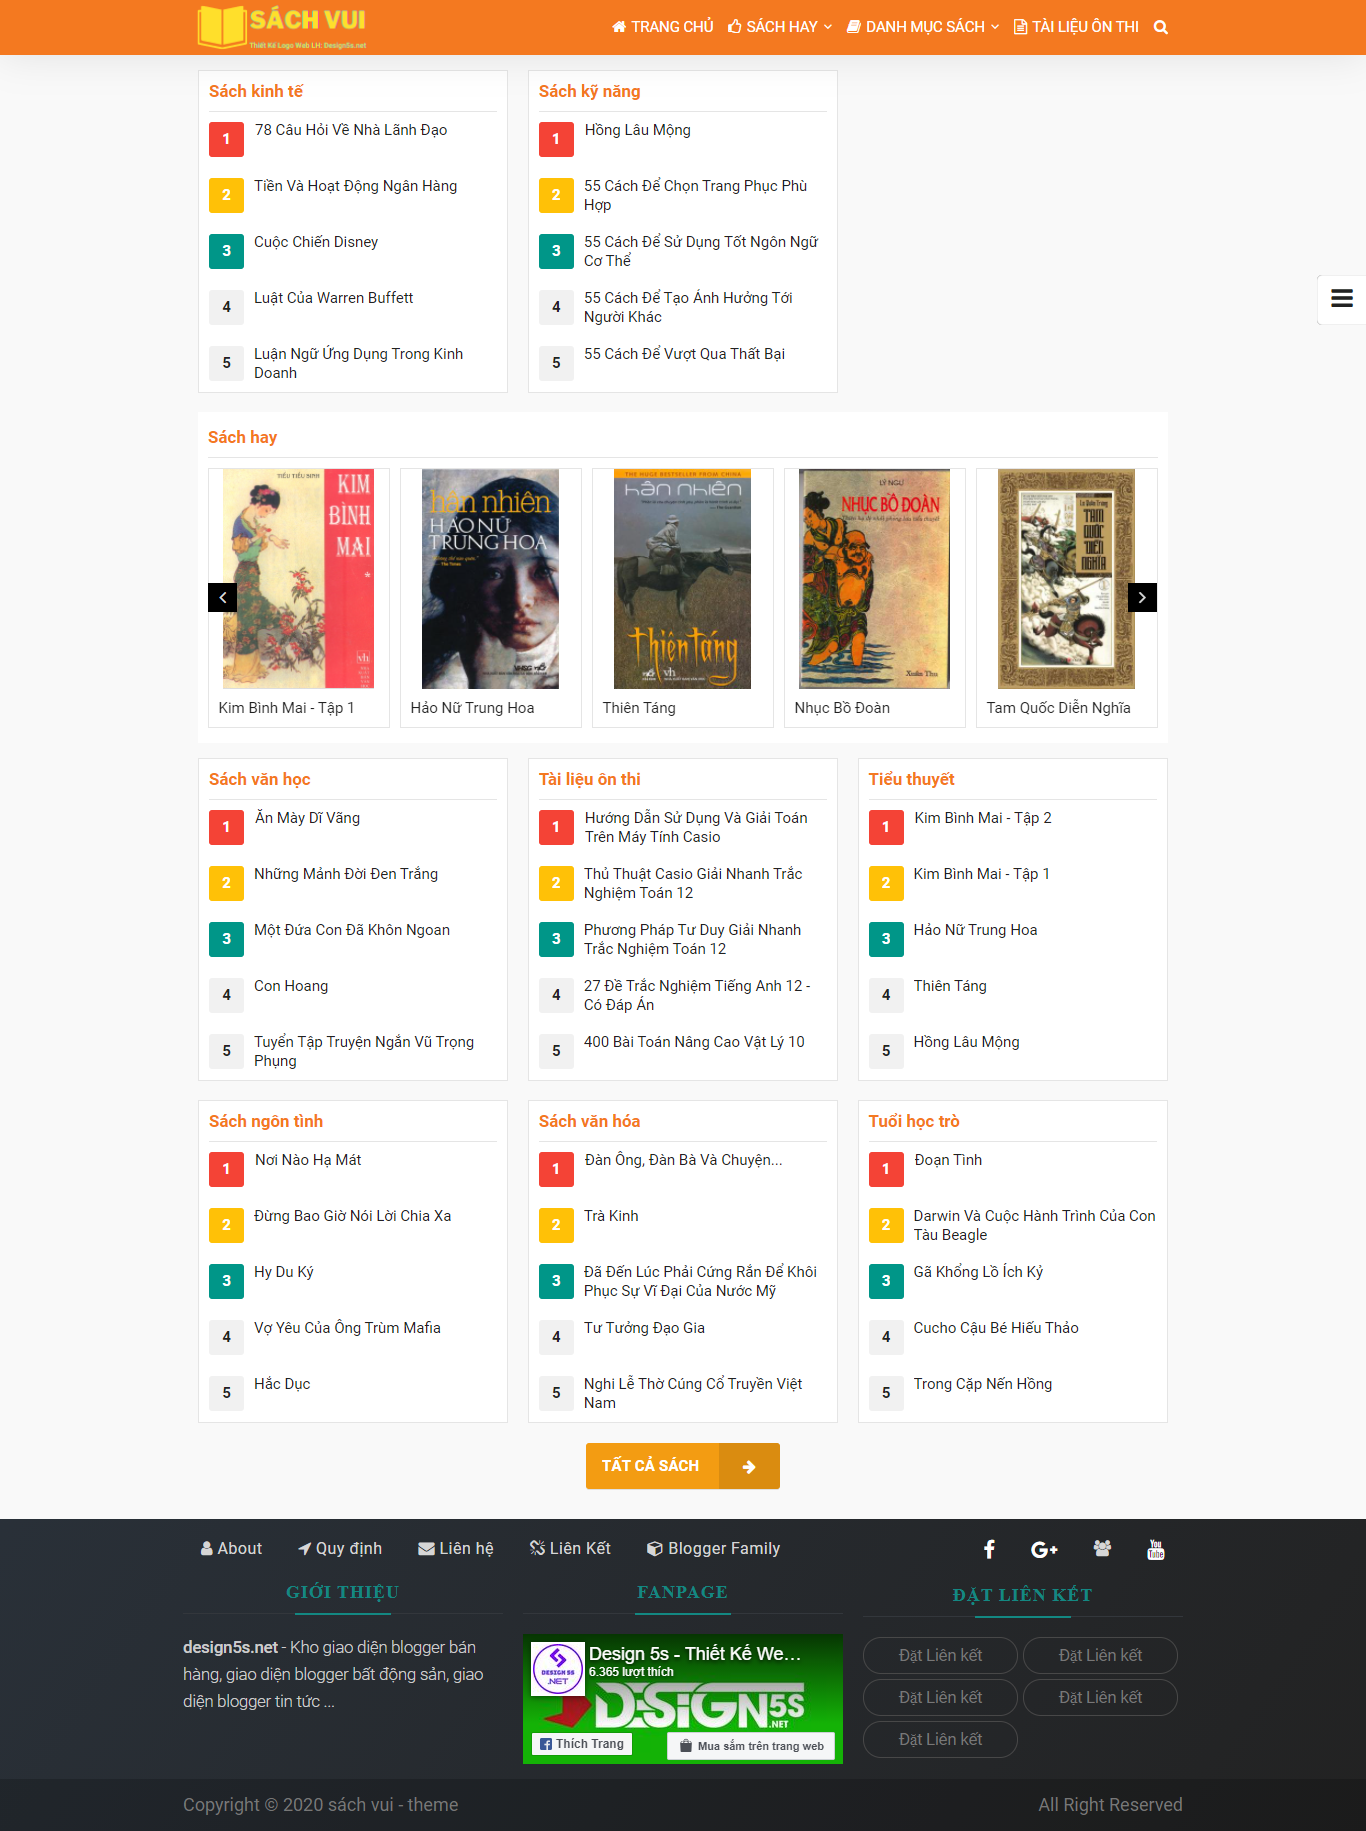Open Tiền Và Hoạt Động Ngân Hàng link
This screenshot has height=1831, width=1366.
click(x=356, y=186)
